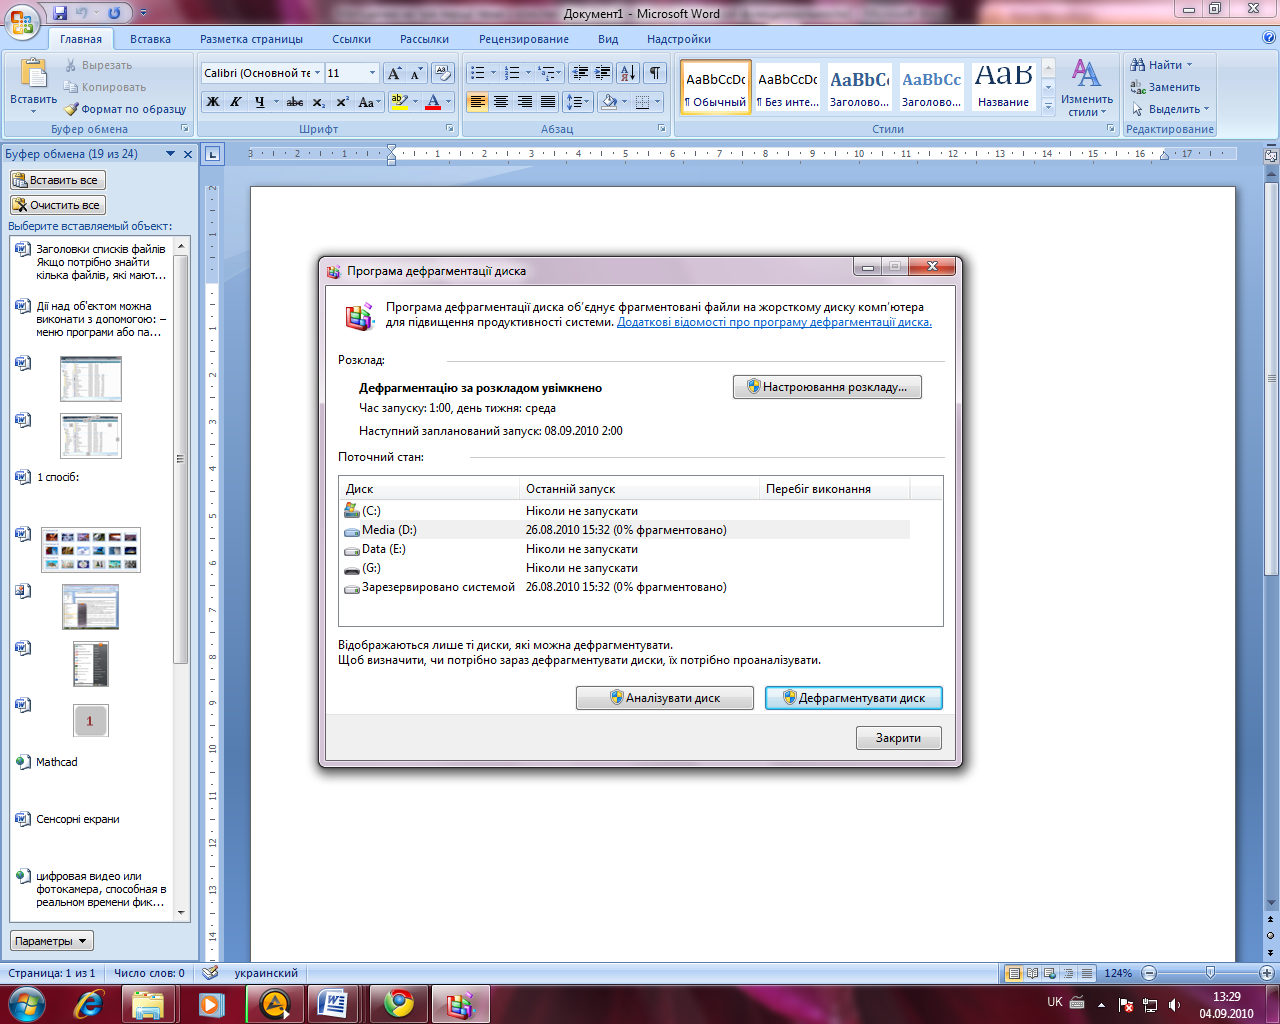Image resolution: width=1280 pixels, height=1024 pixels.
Task: Open the font size 11 dropdown
Action: [372, 73]
